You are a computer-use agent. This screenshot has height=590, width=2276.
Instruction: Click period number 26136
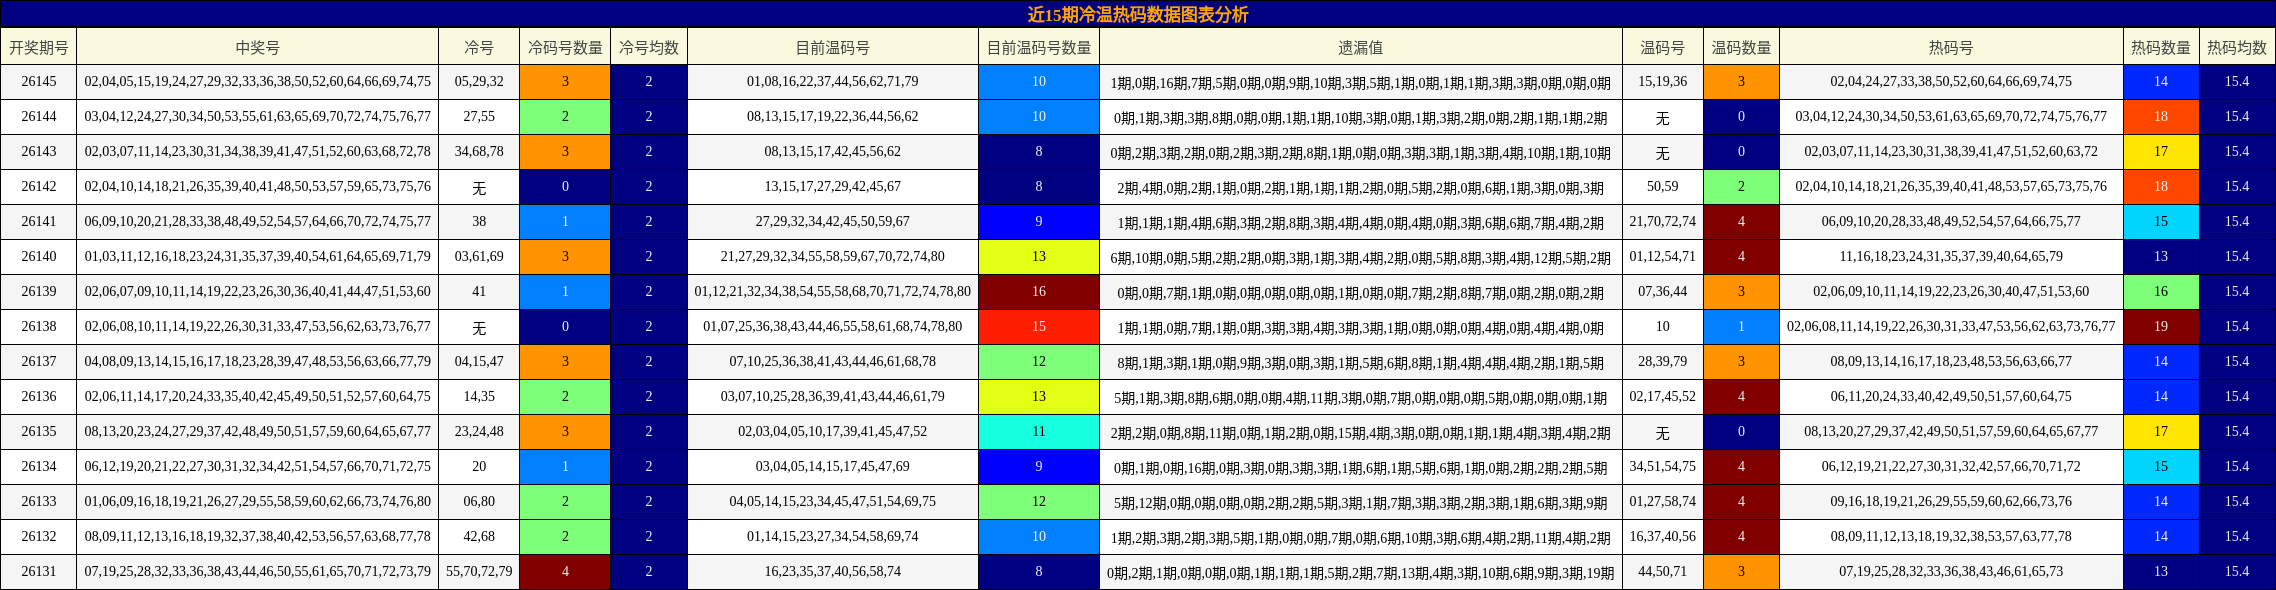(x=39, y=397)
